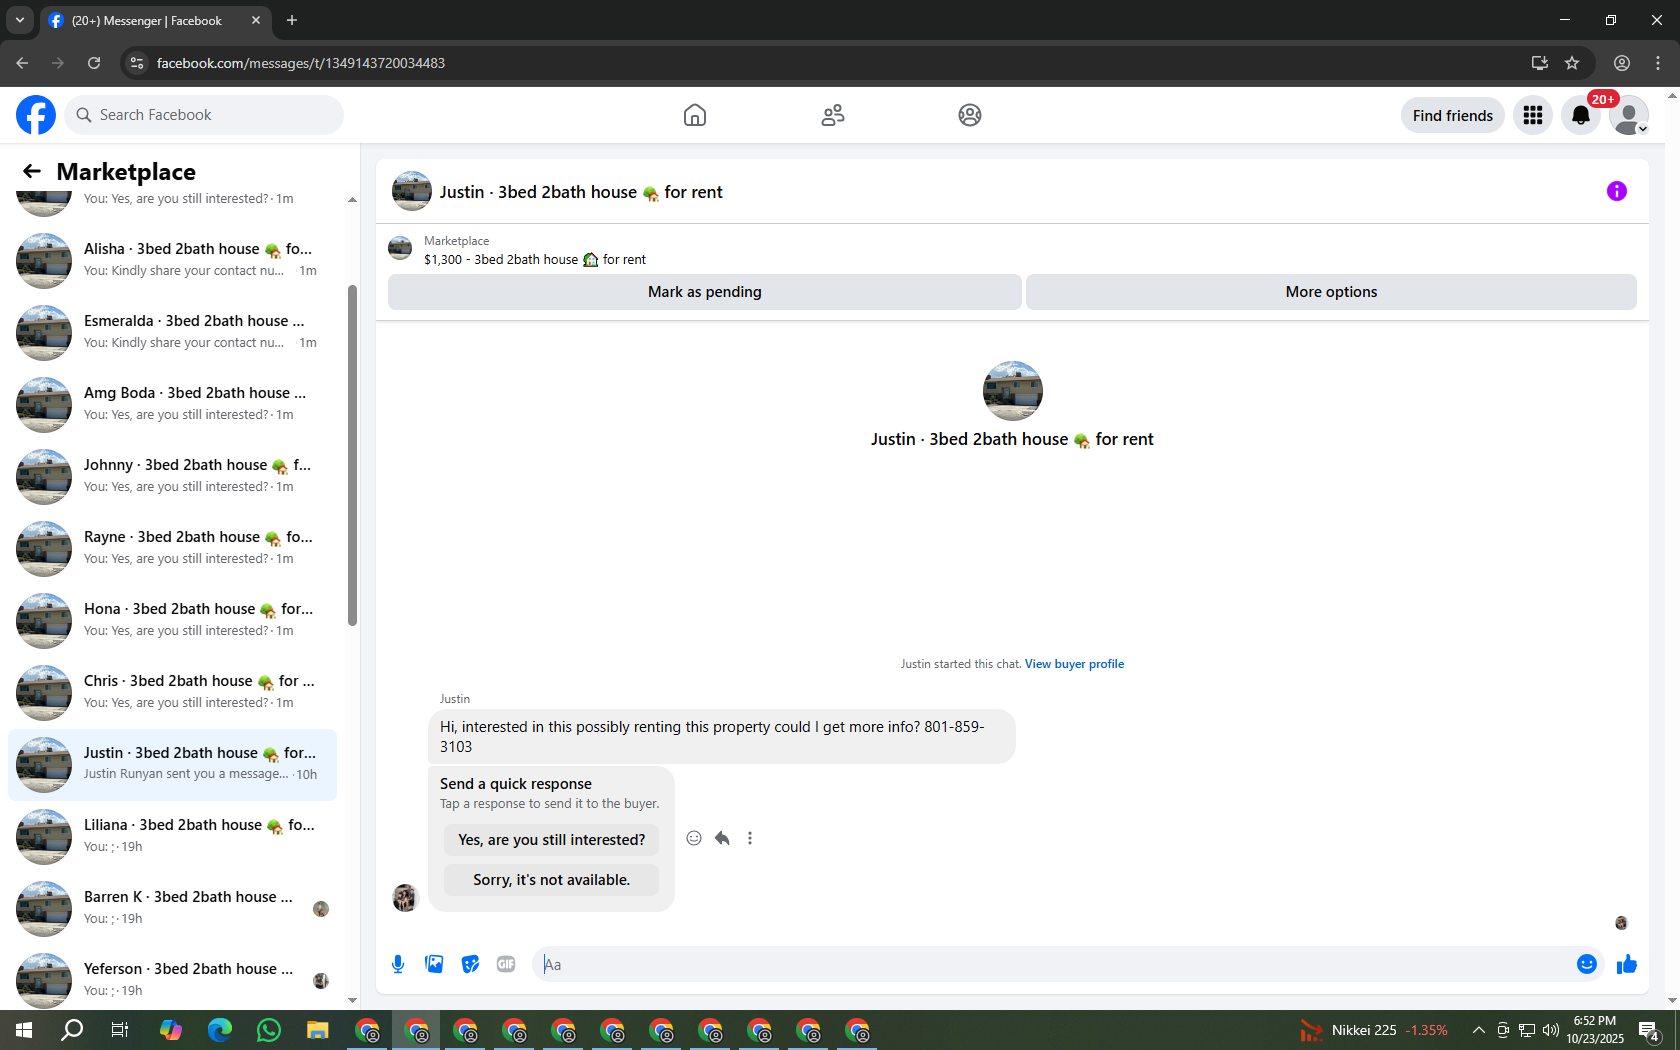Open Microsoft Edge from taskbar
This screenshot has width=1680, height=1050.
[220, 1030]
